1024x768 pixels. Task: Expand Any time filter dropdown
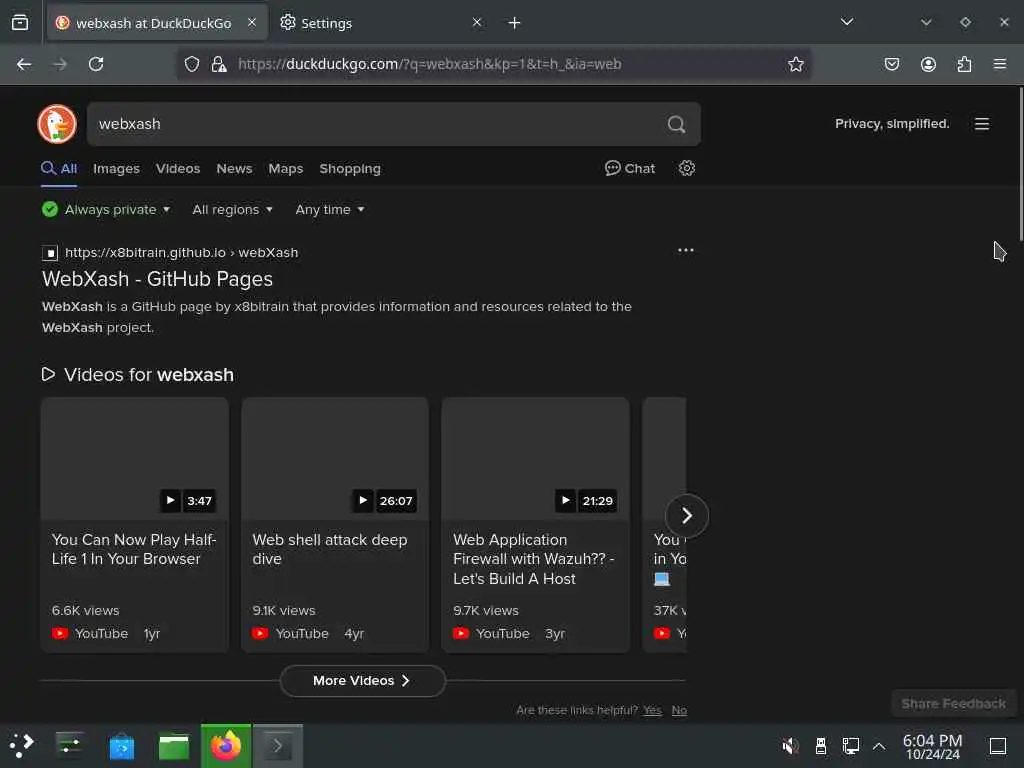(x=330, y=210)
